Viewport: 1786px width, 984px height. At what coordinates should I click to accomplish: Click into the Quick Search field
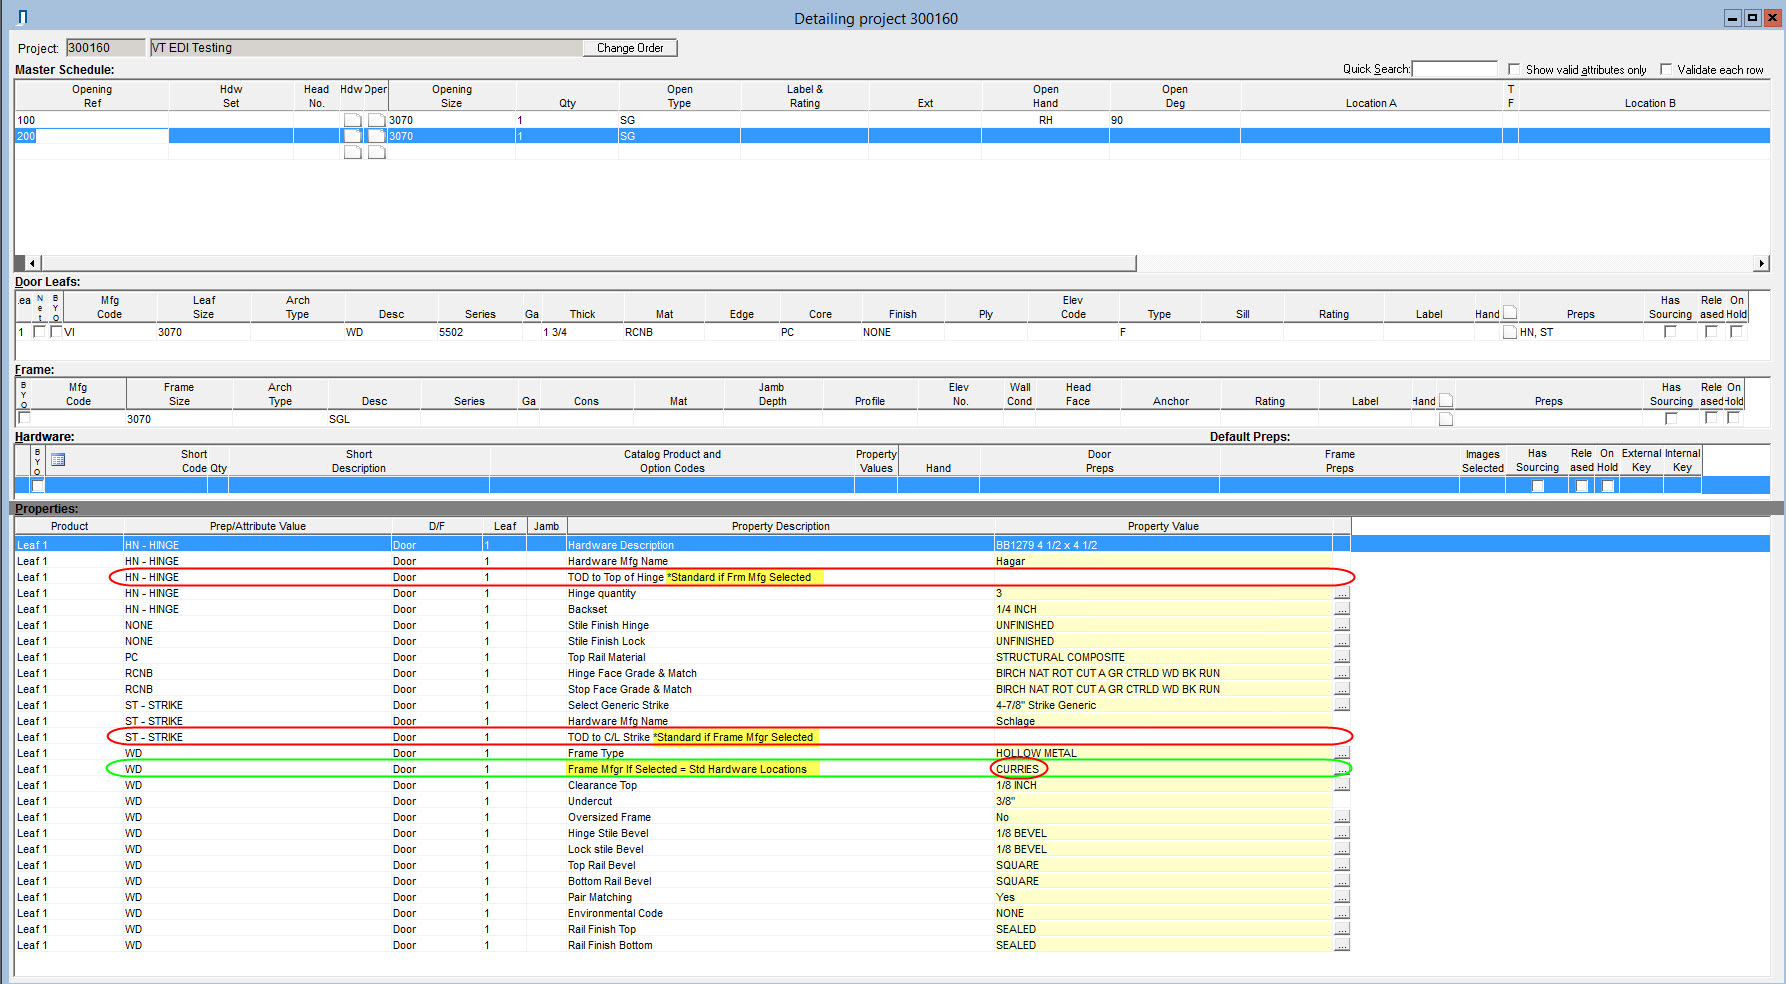coord(1454,70)
